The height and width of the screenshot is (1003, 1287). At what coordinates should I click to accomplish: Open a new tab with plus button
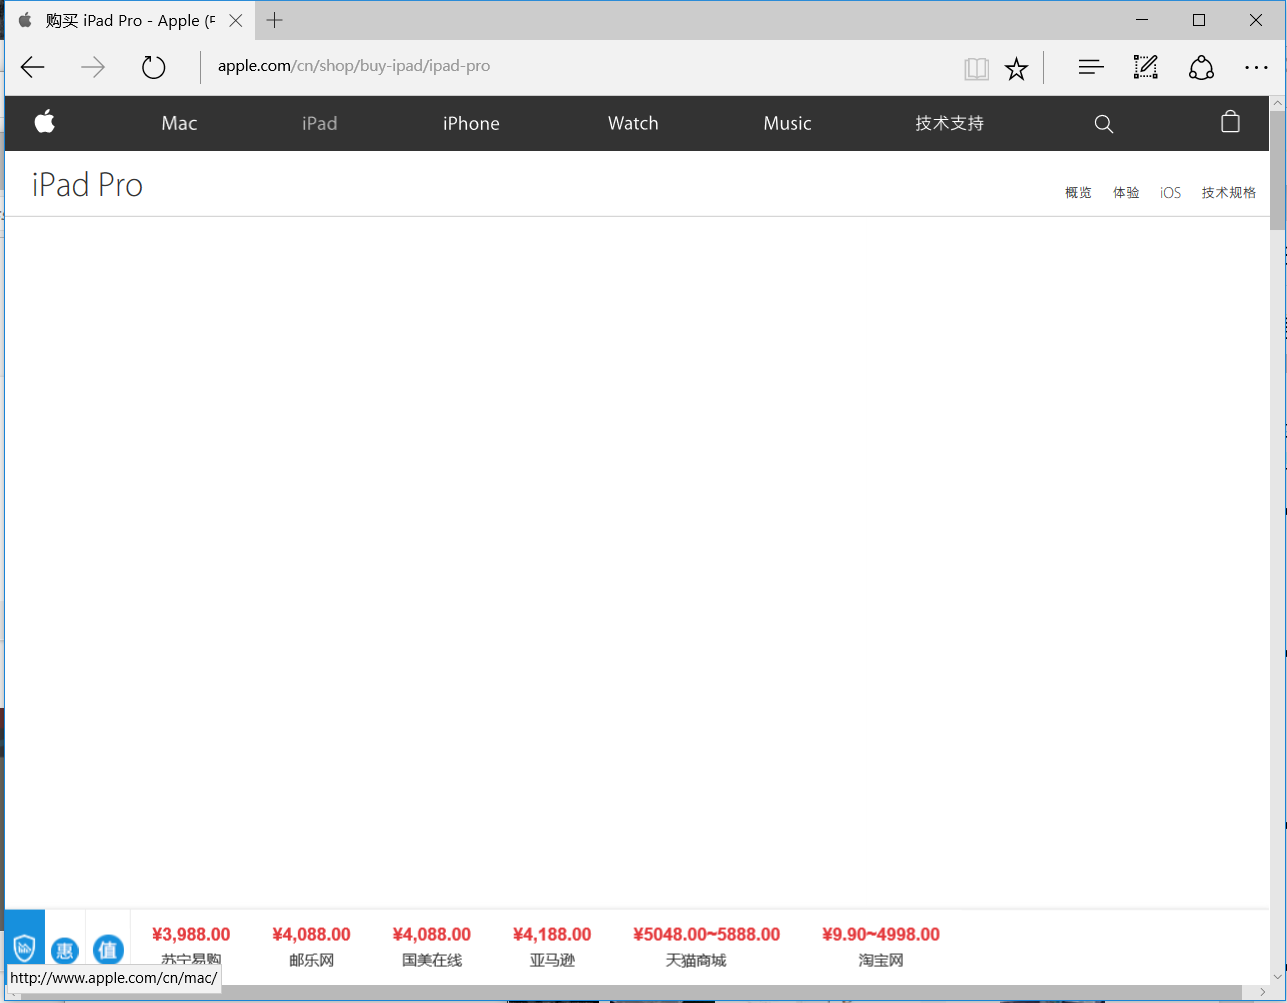click(x=274, y=20)
